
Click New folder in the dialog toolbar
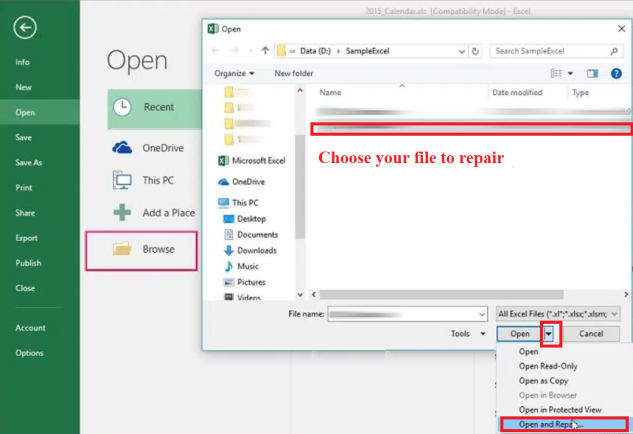[293, 73]
